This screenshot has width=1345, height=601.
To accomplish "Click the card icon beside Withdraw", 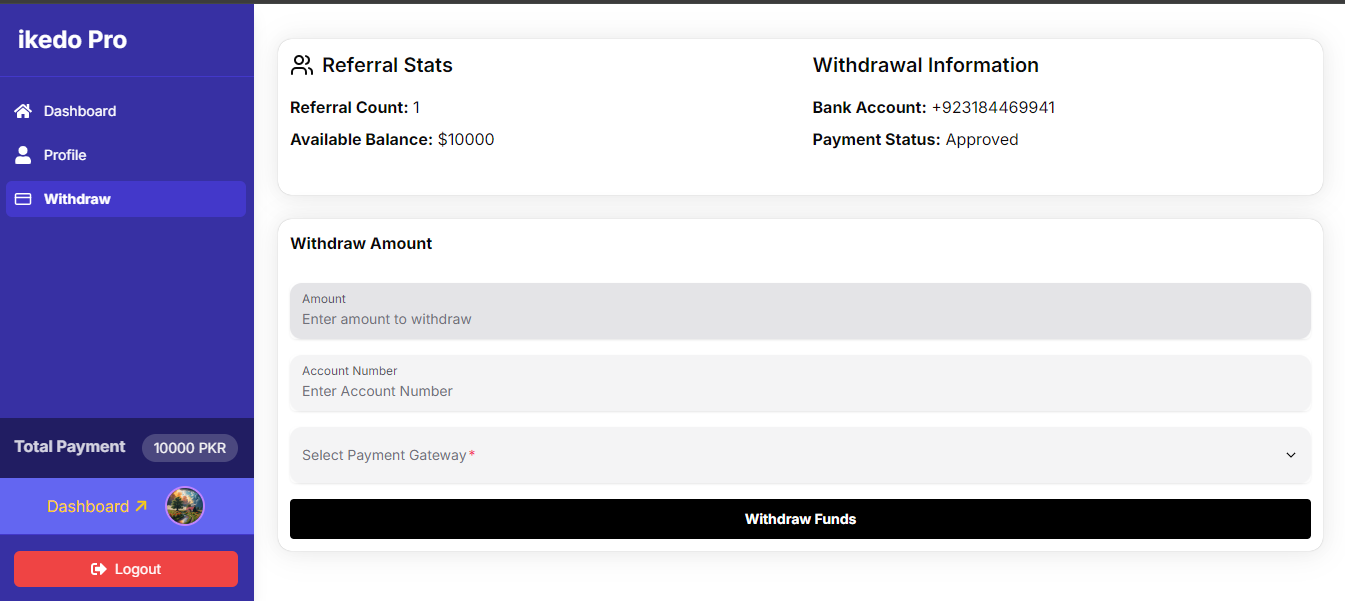I will (x=23, y=199).
